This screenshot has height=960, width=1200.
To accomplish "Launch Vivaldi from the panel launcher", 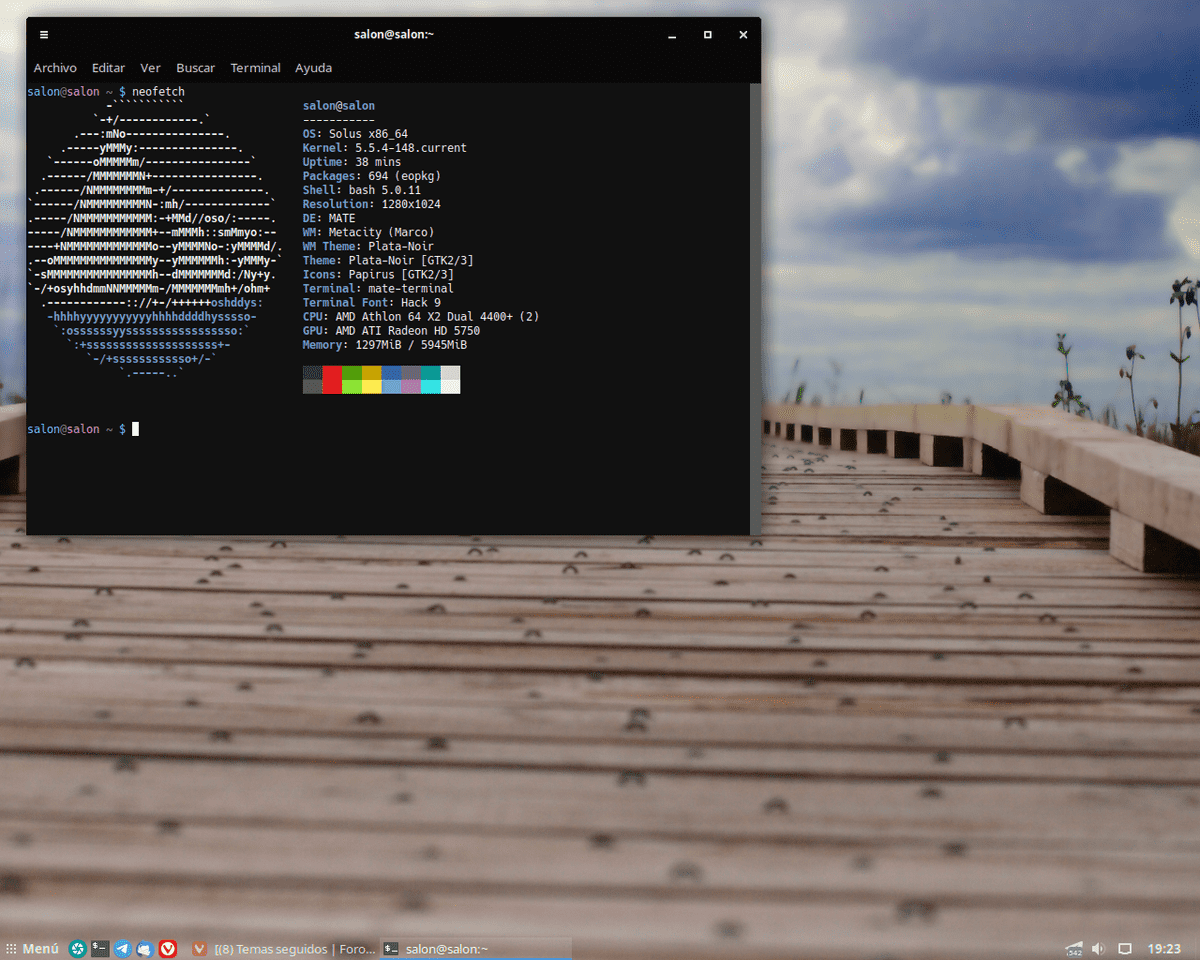I will [x=169, y=948].
